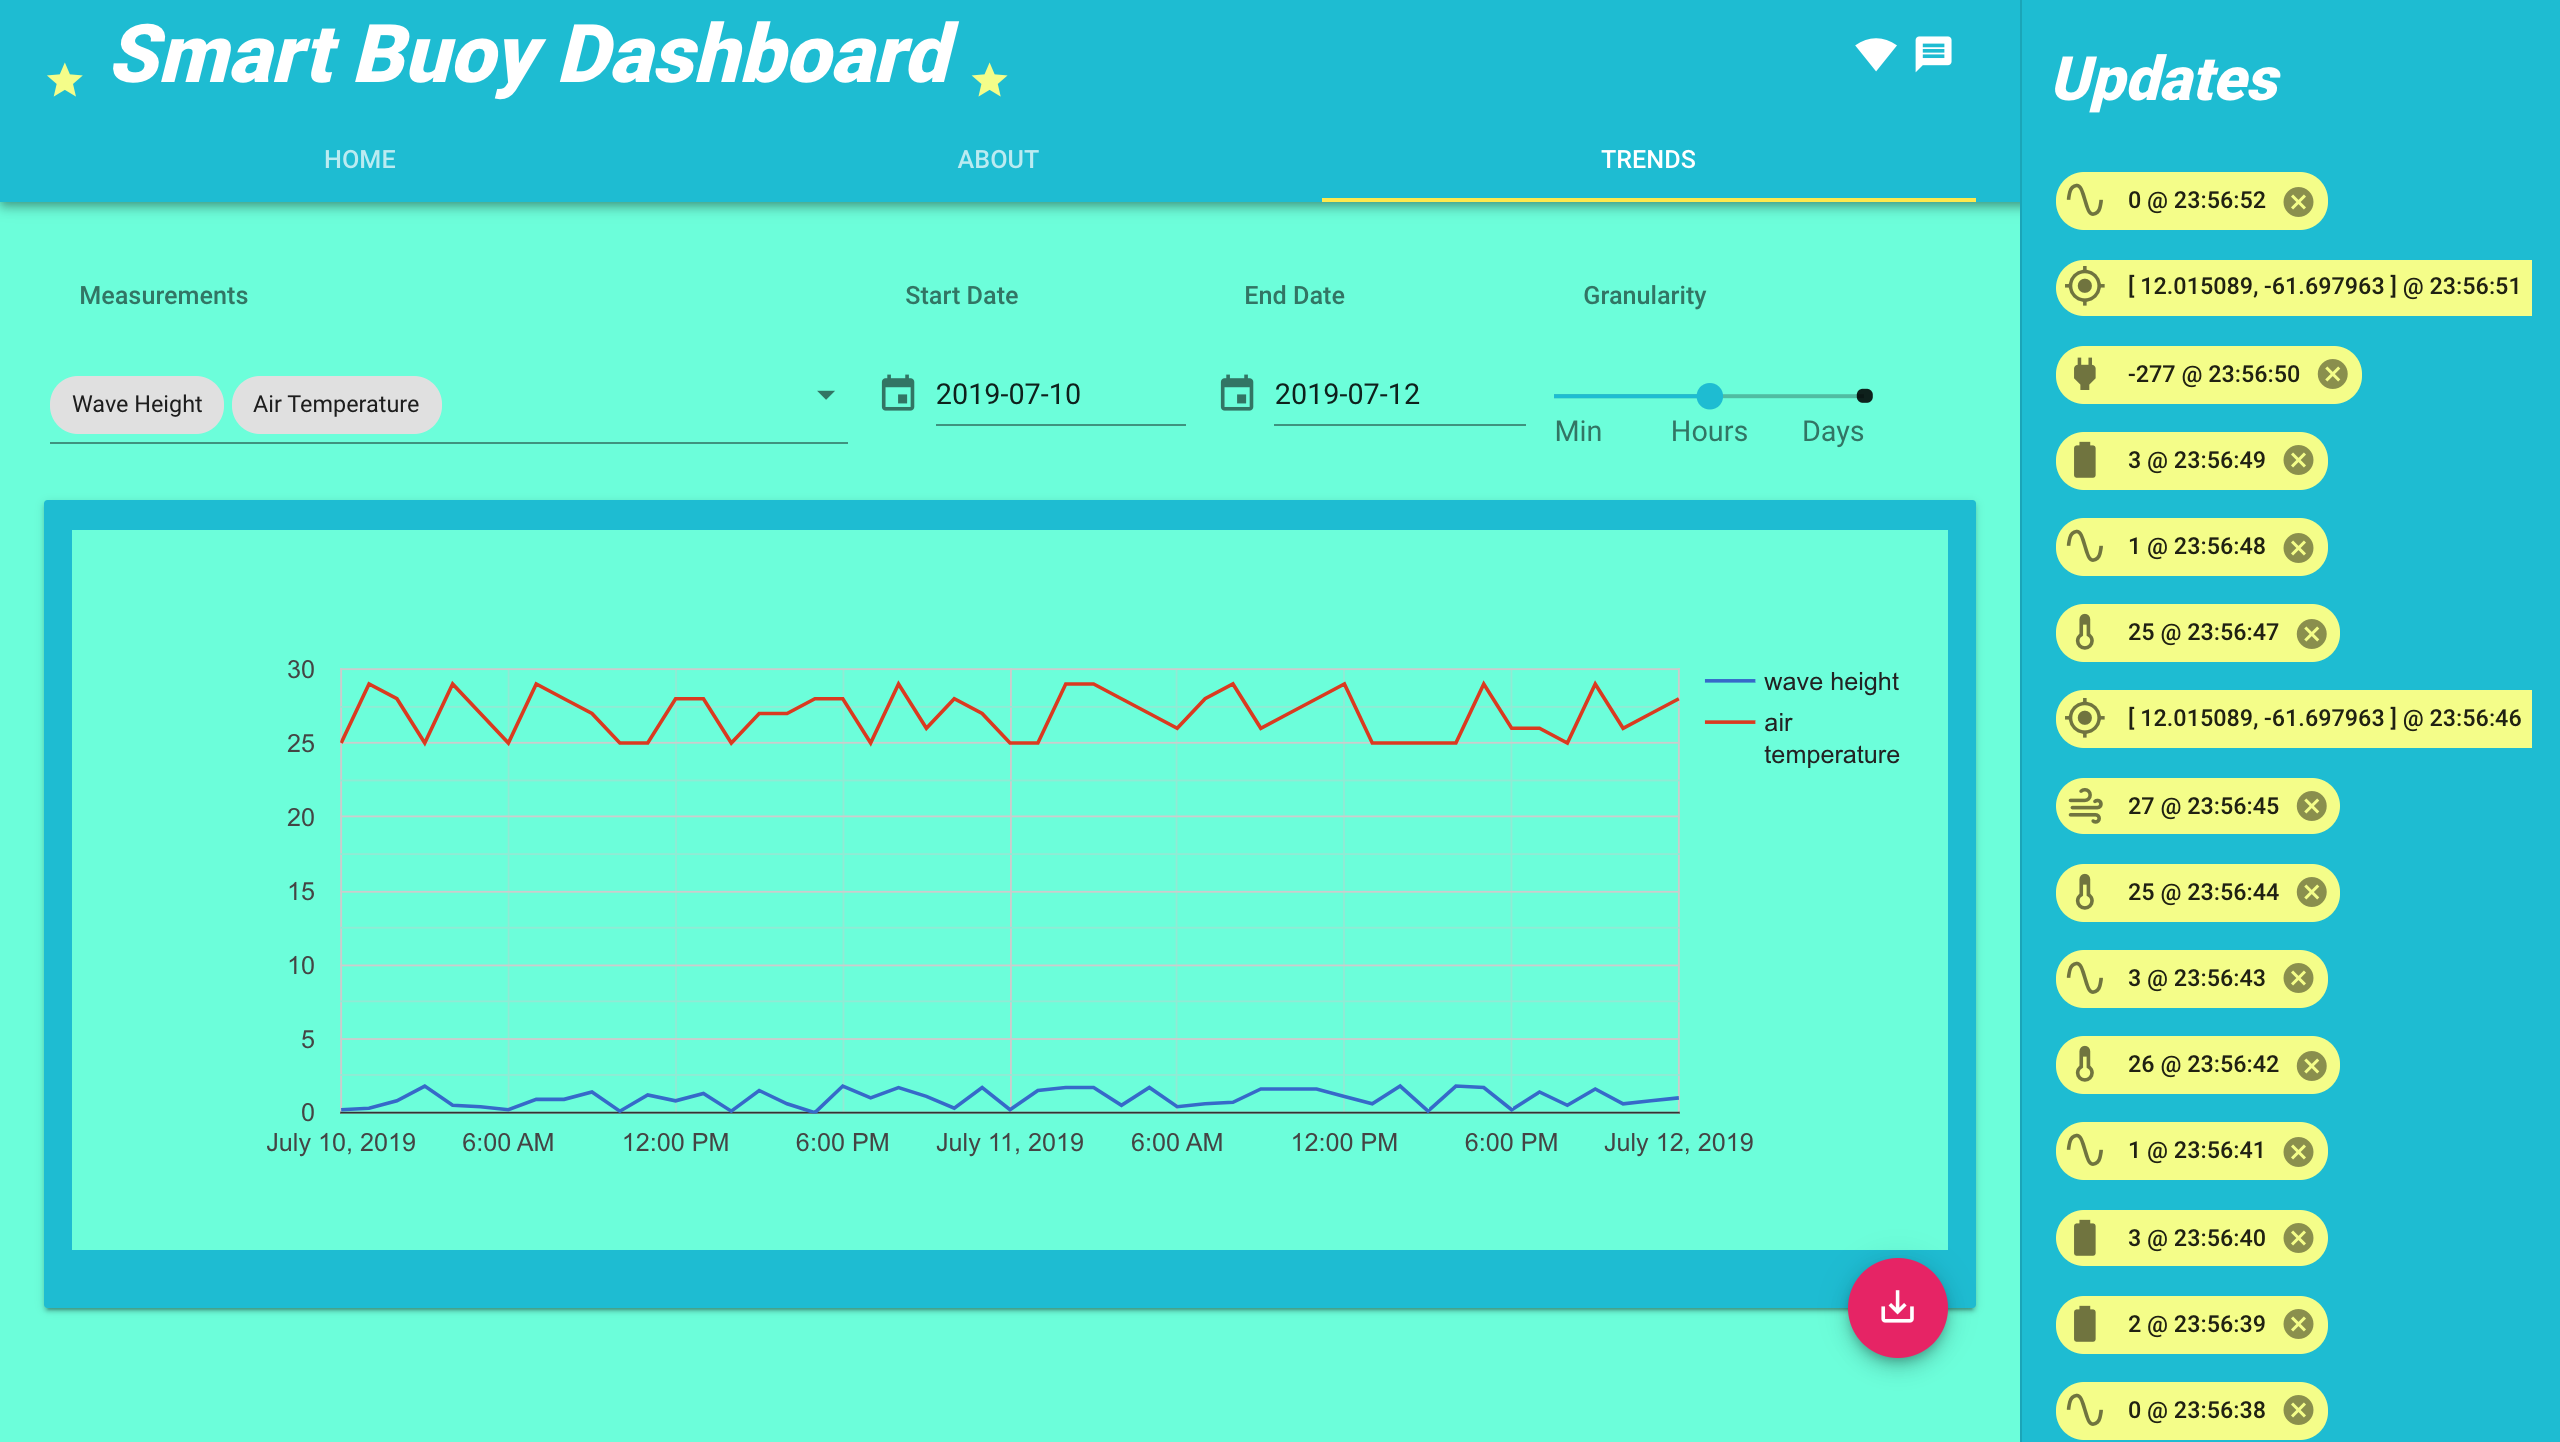The image size is (2560, 1442).
Task: Open the Measurements dropdown arrow
Action: tap(824, 396)
